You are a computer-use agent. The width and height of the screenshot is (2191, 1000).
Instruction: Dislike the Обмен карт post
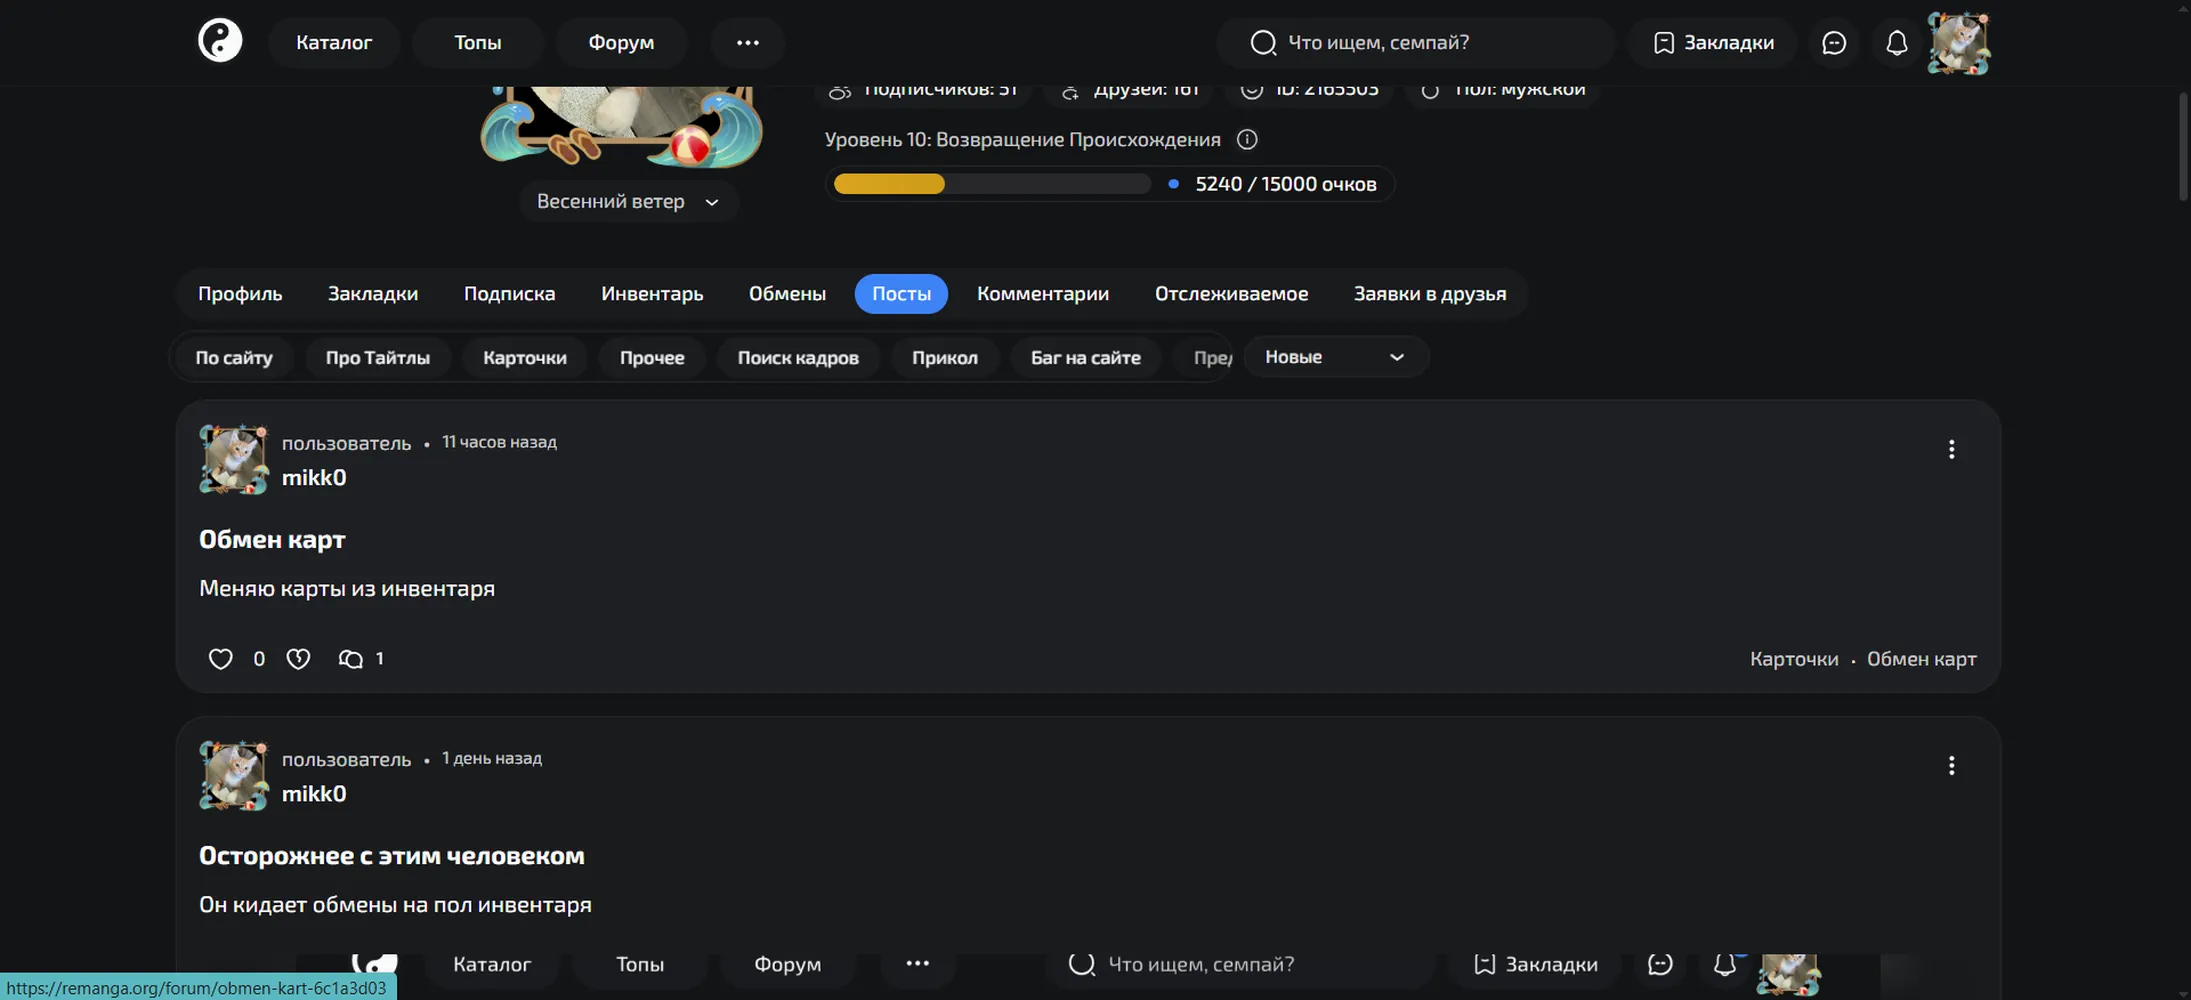point(298,658)
